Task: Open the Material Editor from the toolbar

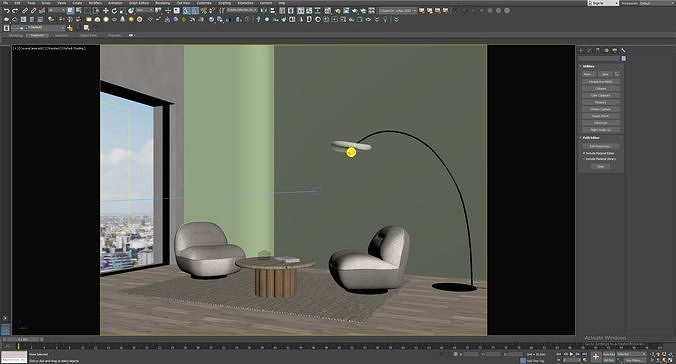Action: [x=328, y=10]
